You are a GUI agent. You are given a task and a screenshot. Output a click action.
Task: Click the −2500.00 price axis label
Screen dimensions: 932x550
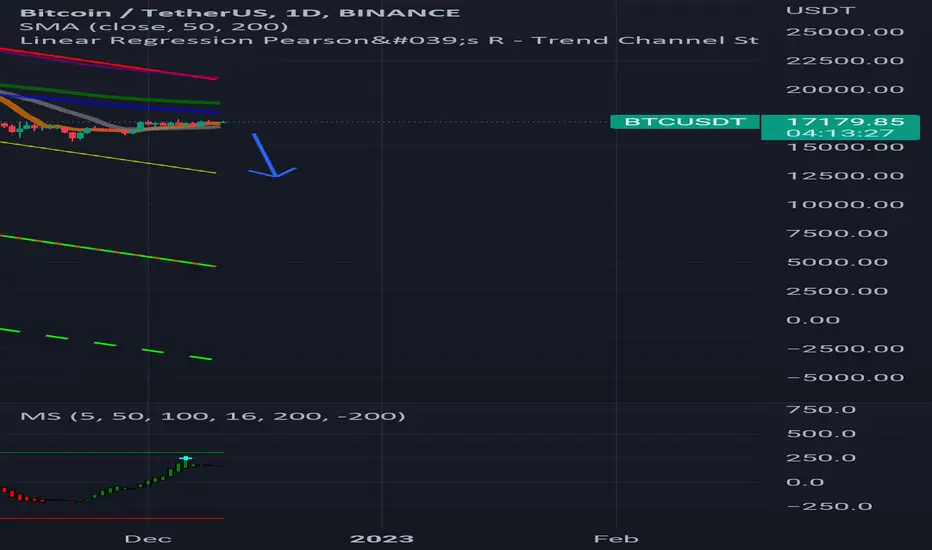pyautogui.click(x=845, y=349)
